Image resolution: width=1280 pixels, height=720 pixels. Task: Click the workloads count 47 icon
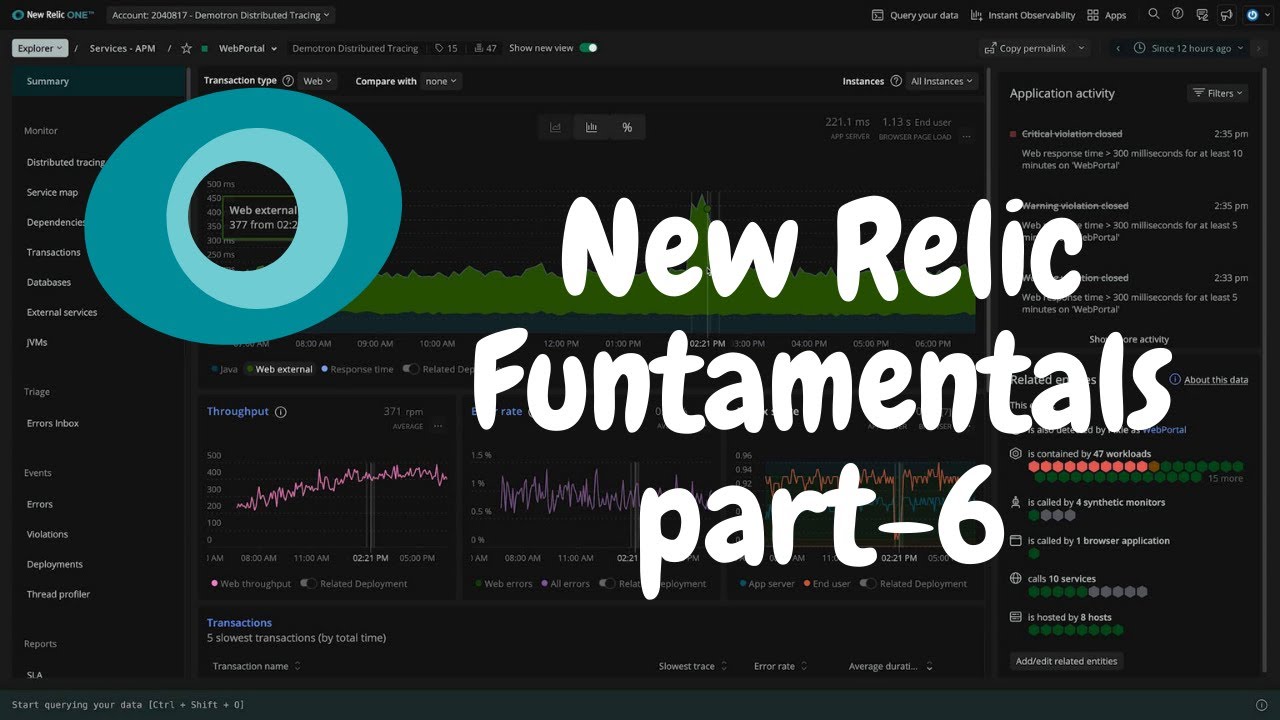pos(485,48)
